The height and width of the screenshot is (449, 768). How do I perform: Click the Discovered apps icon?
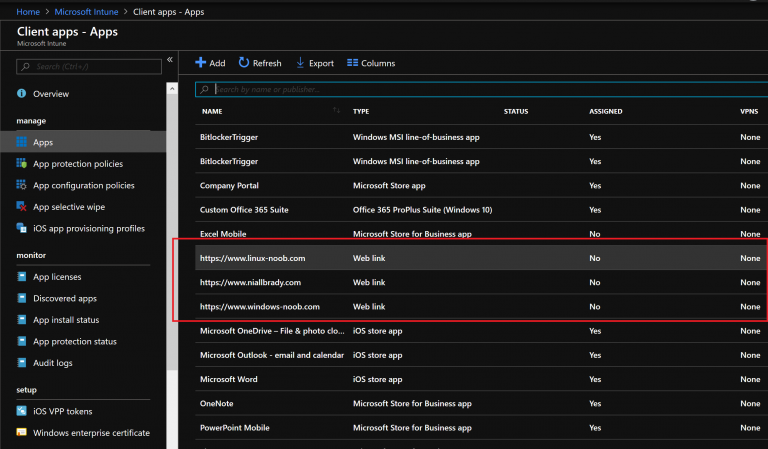(x=21, y=298)
